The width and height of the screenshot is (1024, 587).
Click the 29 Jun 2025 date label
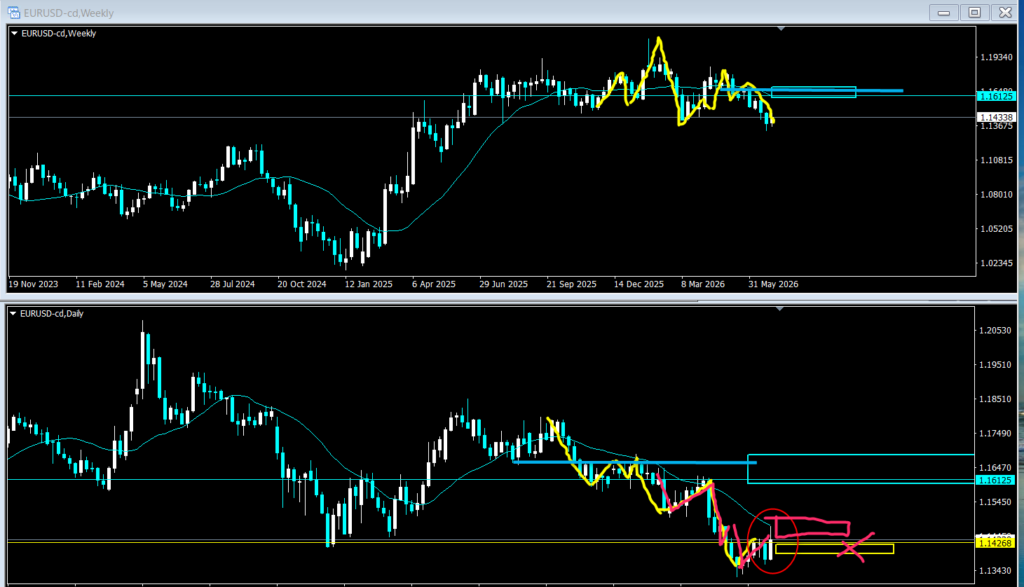pos(504,284)
